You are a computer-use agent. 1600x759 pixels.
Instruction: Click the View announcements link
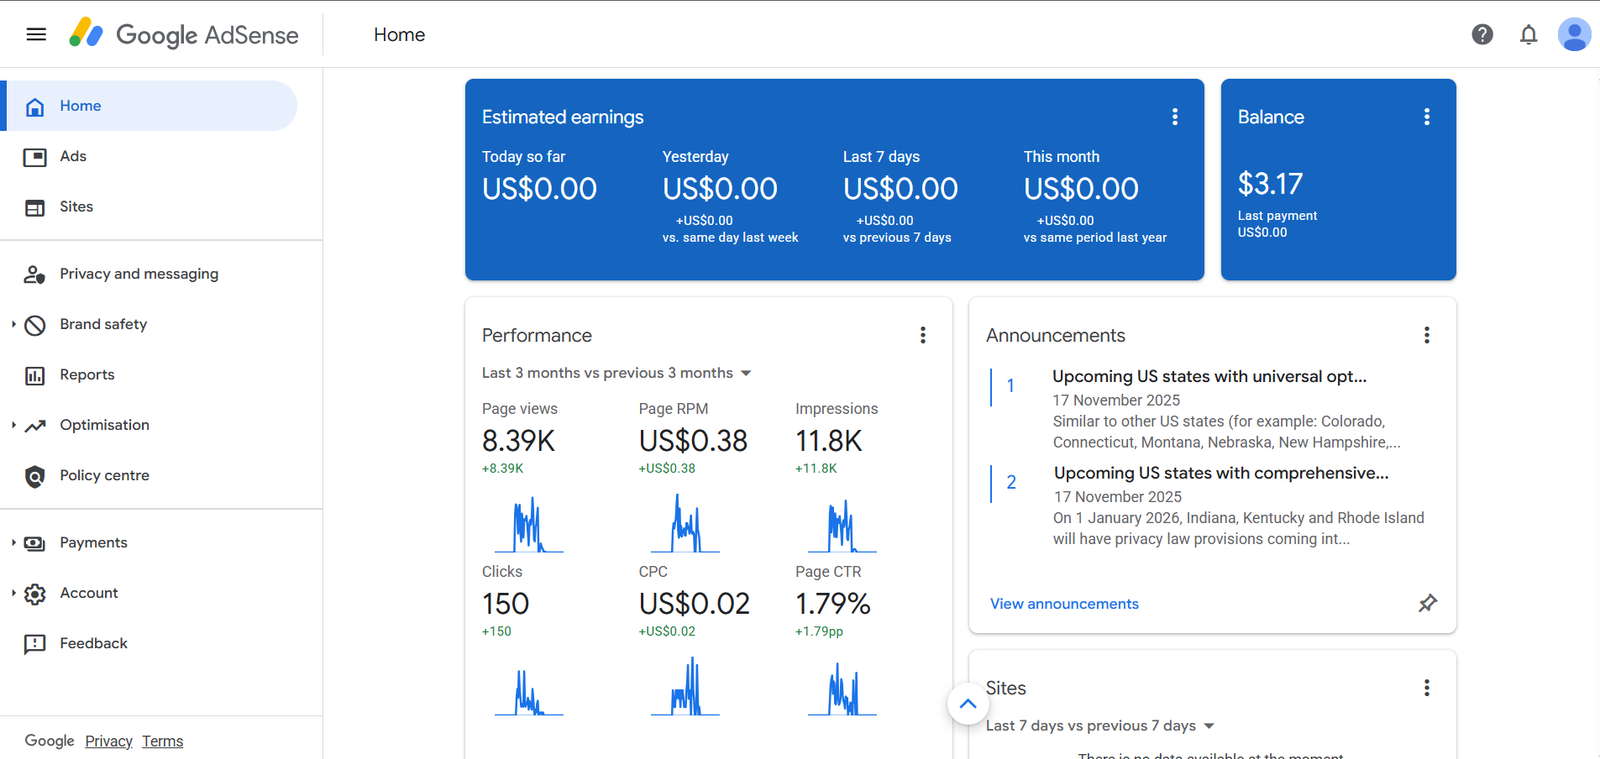coord(1064,604)
